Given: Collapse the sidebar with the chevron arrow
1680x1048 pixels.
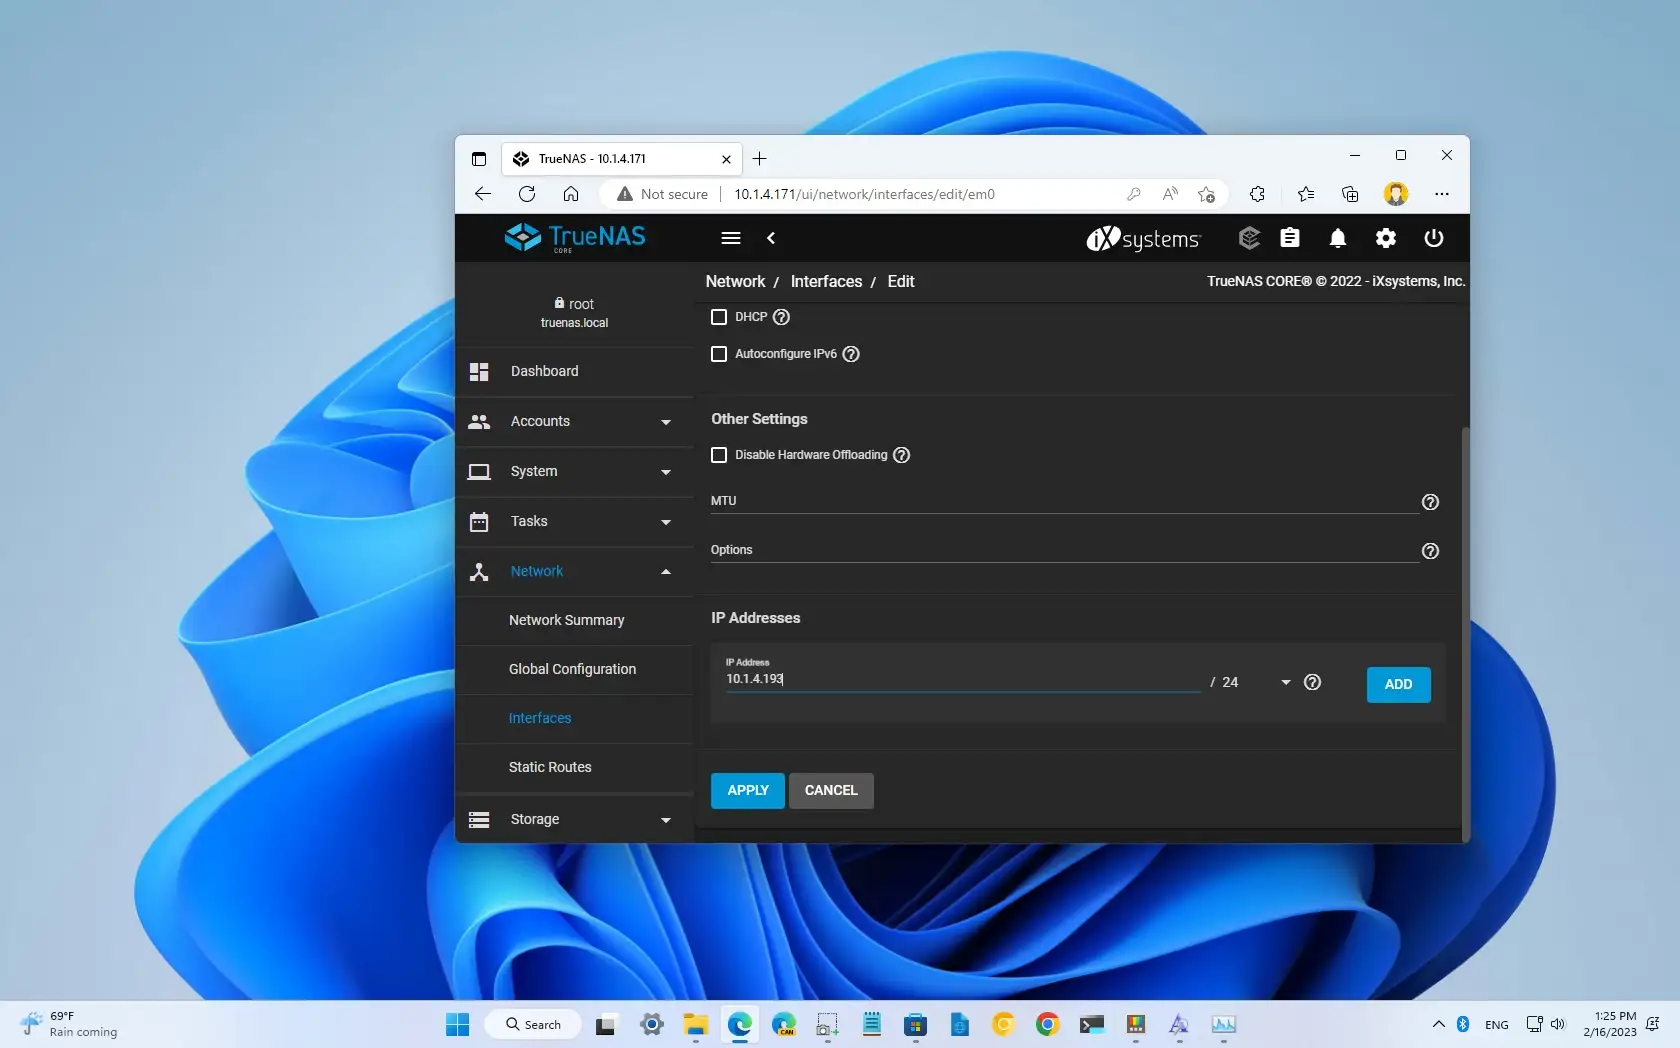Looking at the screenshot, I should 771,238.
